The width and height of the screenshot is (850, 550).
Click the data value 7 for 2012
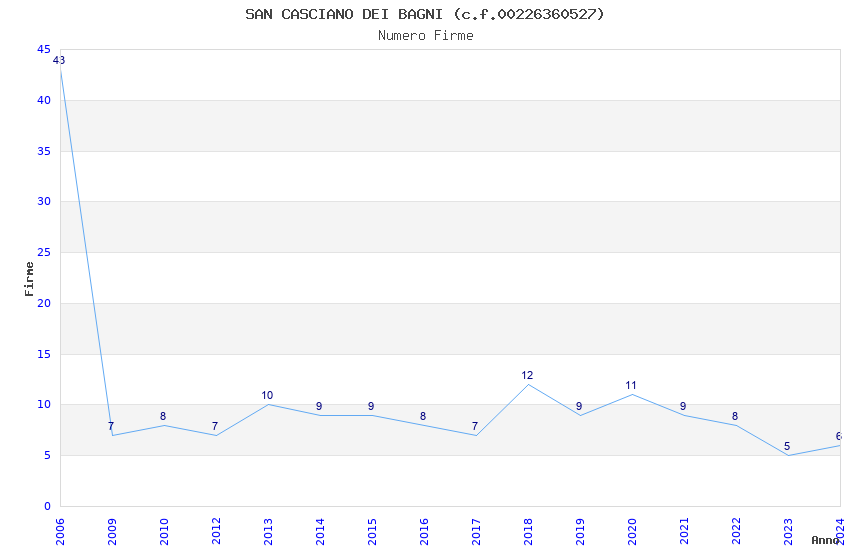pyautogui.click(x=215, y=426)
